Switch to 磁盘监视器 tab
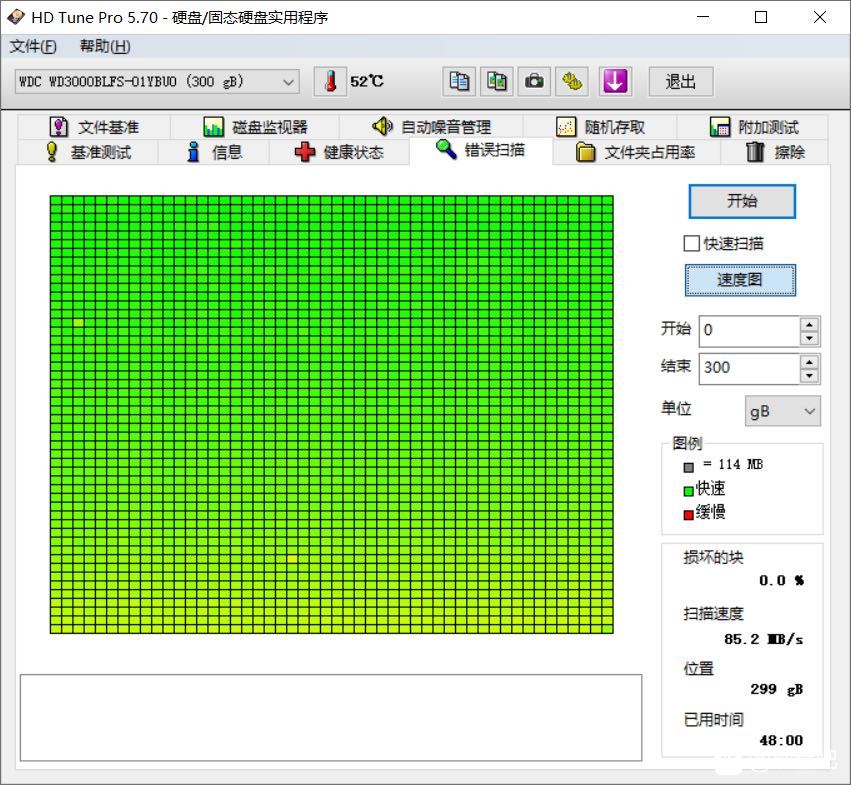The height and width of the screenshot is (785, 851). [x=255, y=127]
